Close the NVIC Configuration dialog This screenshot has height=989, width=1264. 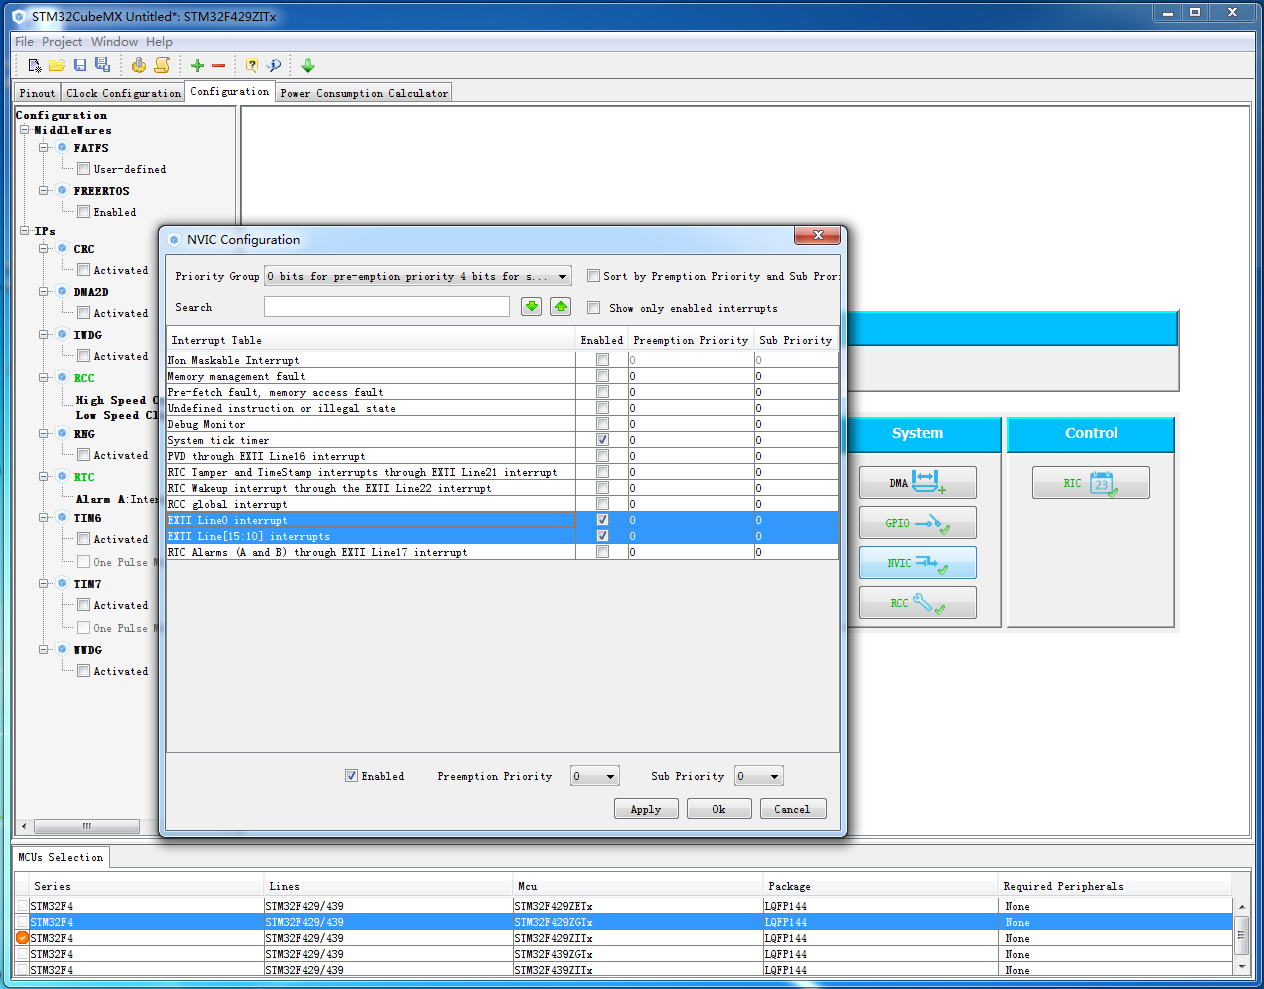point(818,235)
